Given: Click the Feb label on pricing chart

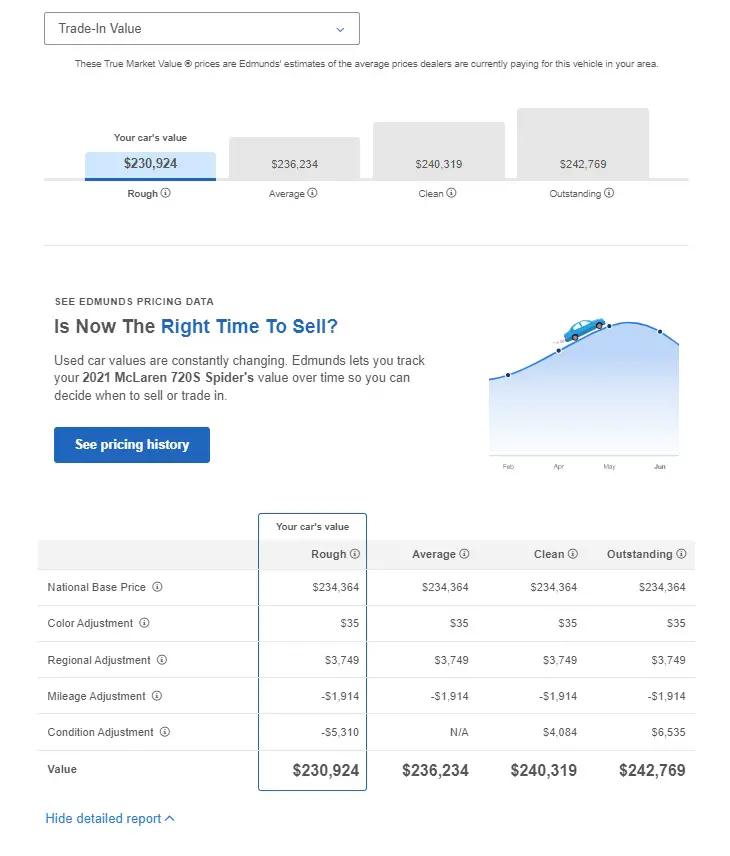Looking at the screenshot, I should tap(508, 467).
